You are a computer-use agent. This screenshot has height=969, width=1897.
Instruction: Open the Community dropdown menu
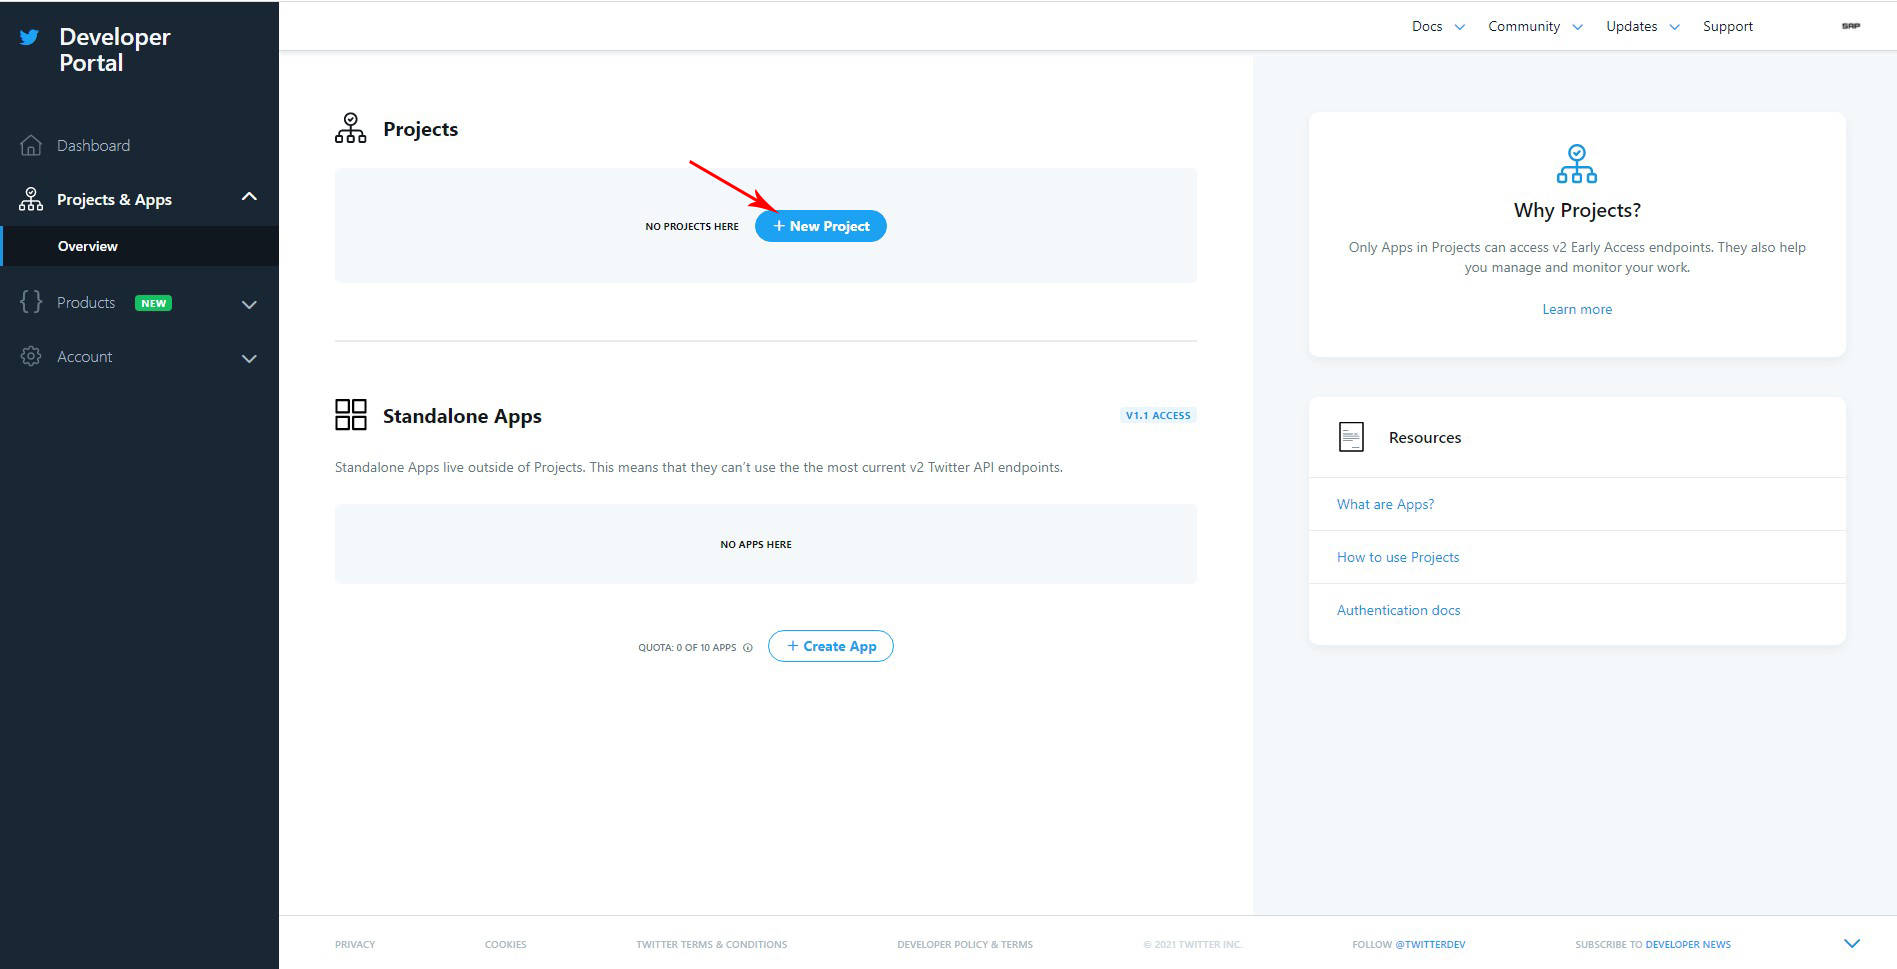[1535, 26]
